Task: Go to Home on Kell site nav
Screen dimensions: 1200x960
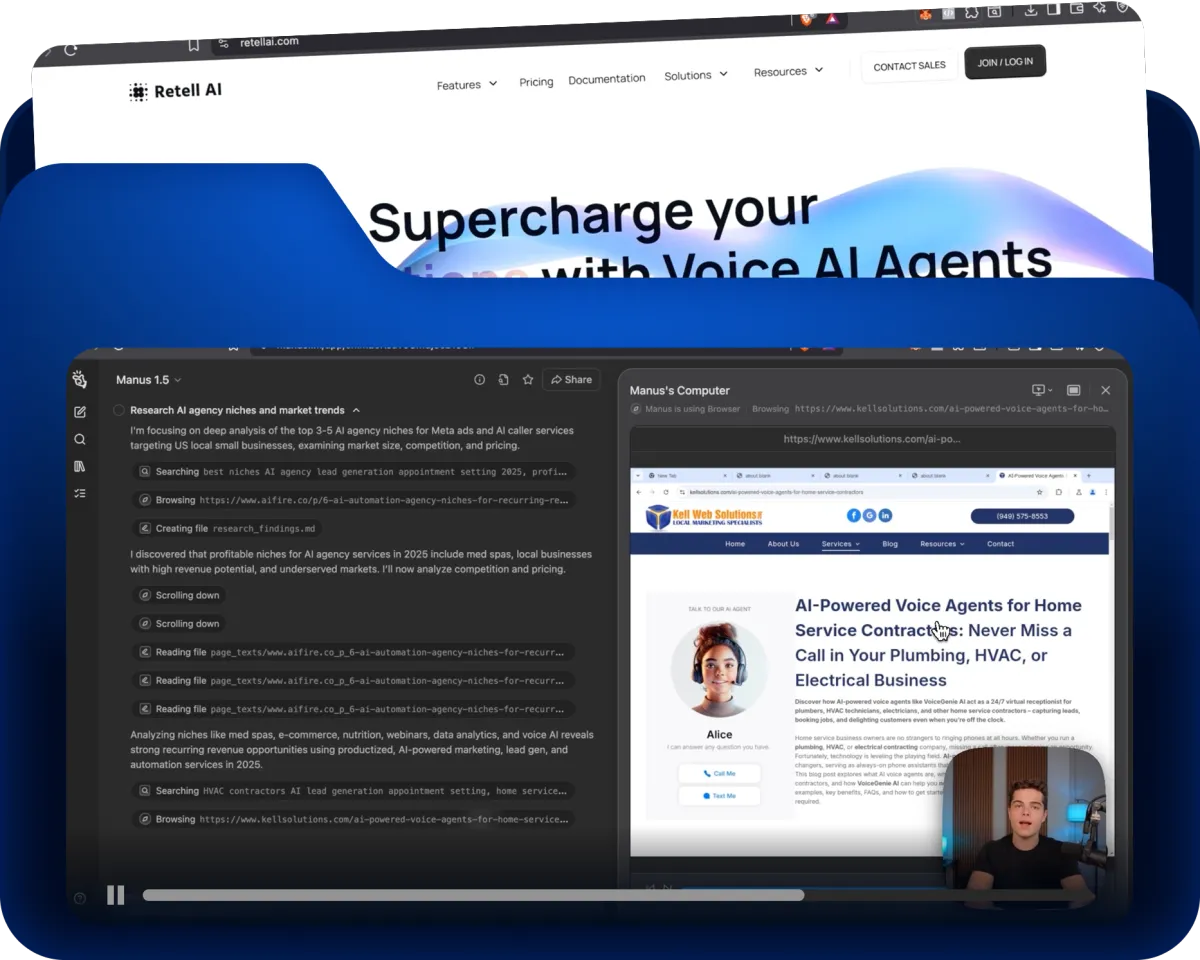Action: tap(735, 544)
